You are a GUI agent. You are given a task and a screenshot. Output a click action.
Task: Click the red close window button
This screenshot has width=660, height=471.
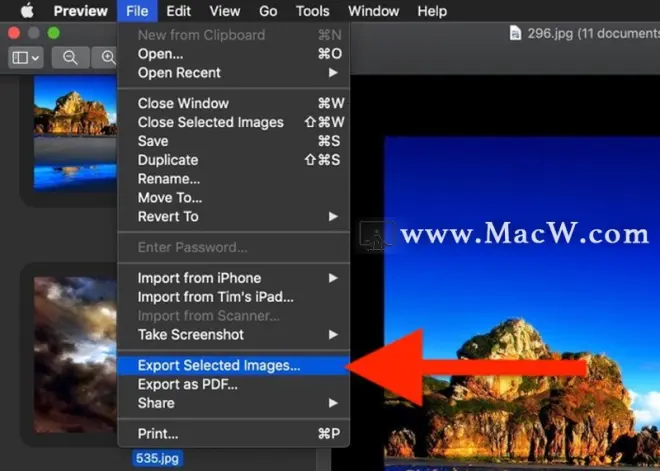[x=14, y=33]
